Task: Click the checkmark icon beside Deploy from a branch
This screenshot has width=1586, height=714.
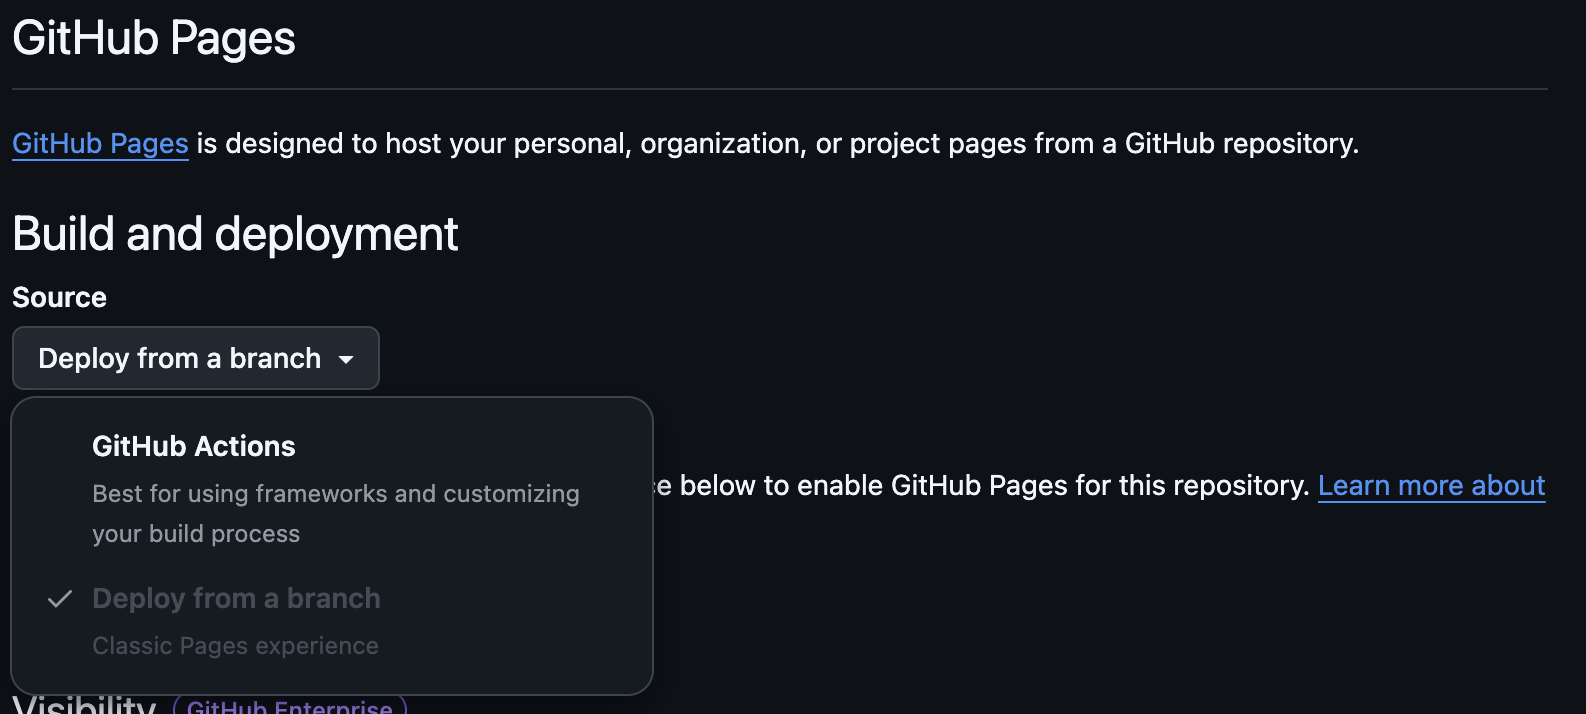Action: 60,599
